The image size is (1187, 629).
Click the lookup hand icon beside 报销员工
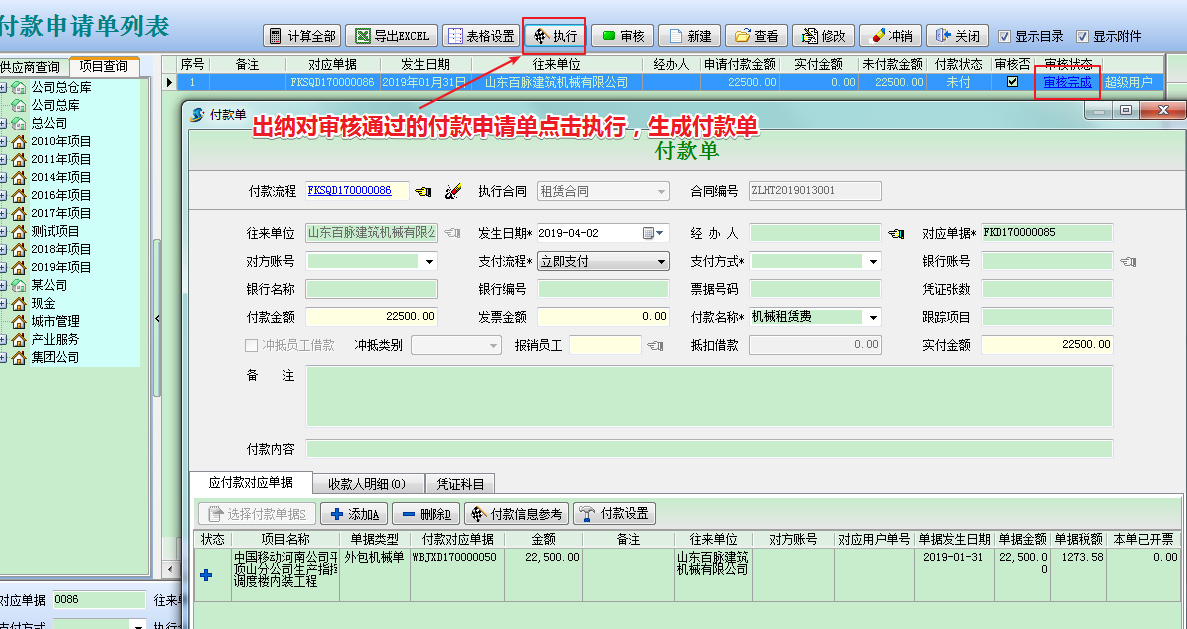656,346
